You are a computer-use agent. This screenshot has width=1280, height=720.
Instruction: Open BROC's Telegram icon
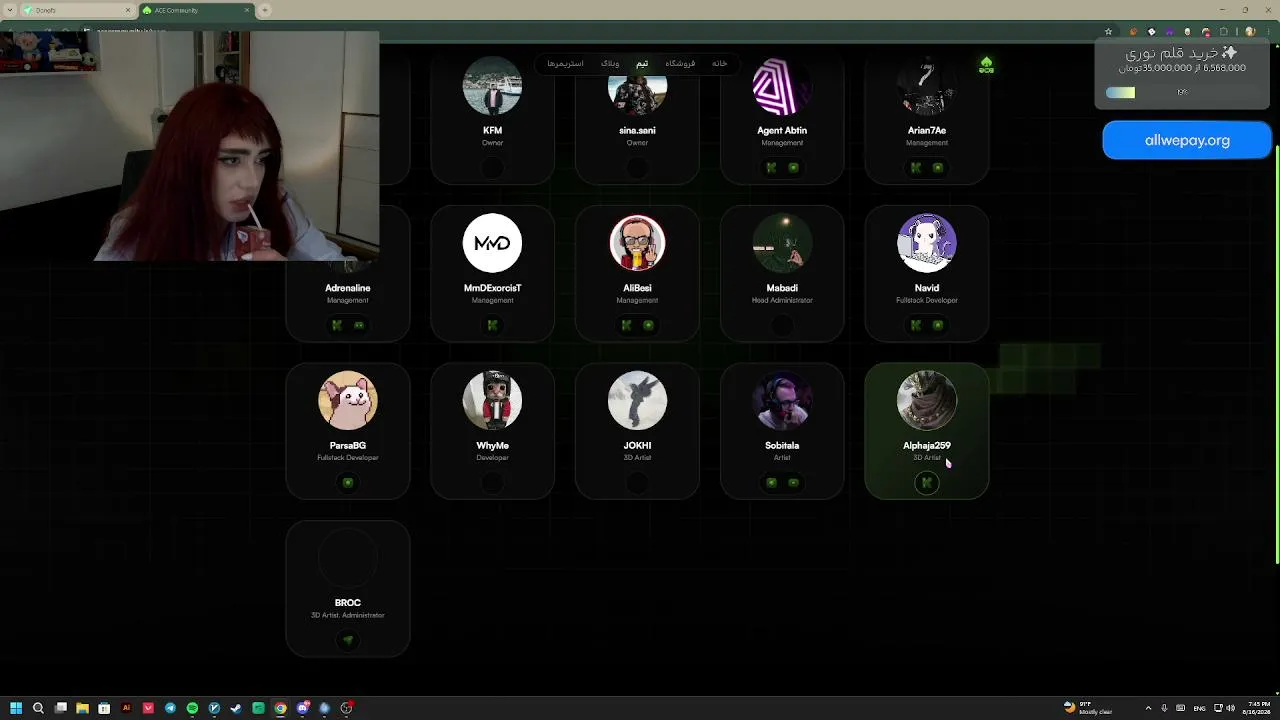[x=348, y=640]
